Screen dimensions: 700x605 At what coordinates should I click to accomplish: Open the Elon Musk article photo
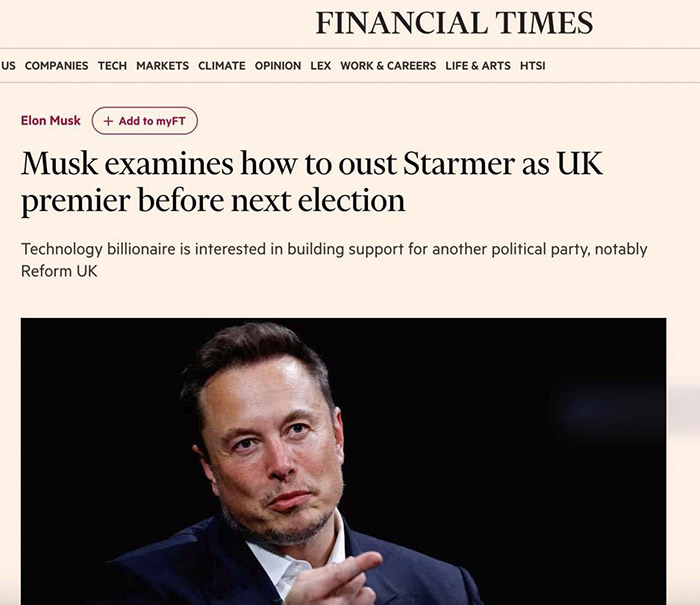pos(343,460)
